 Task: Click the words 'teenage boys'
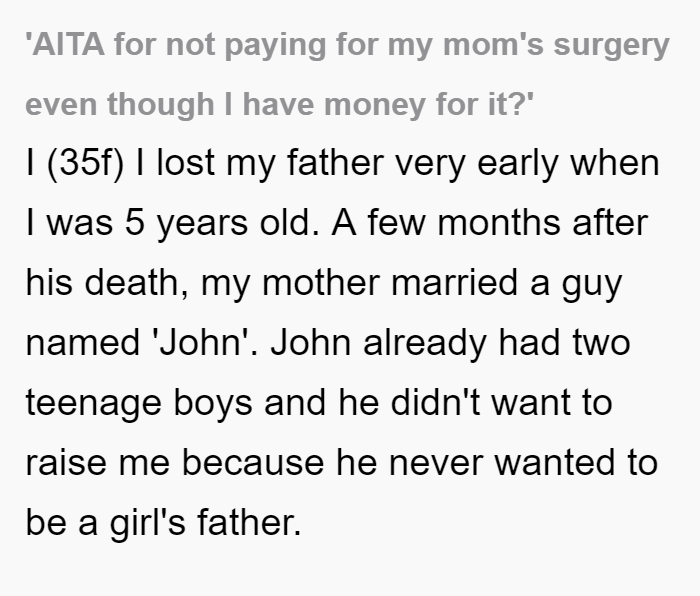click(139, 404)
